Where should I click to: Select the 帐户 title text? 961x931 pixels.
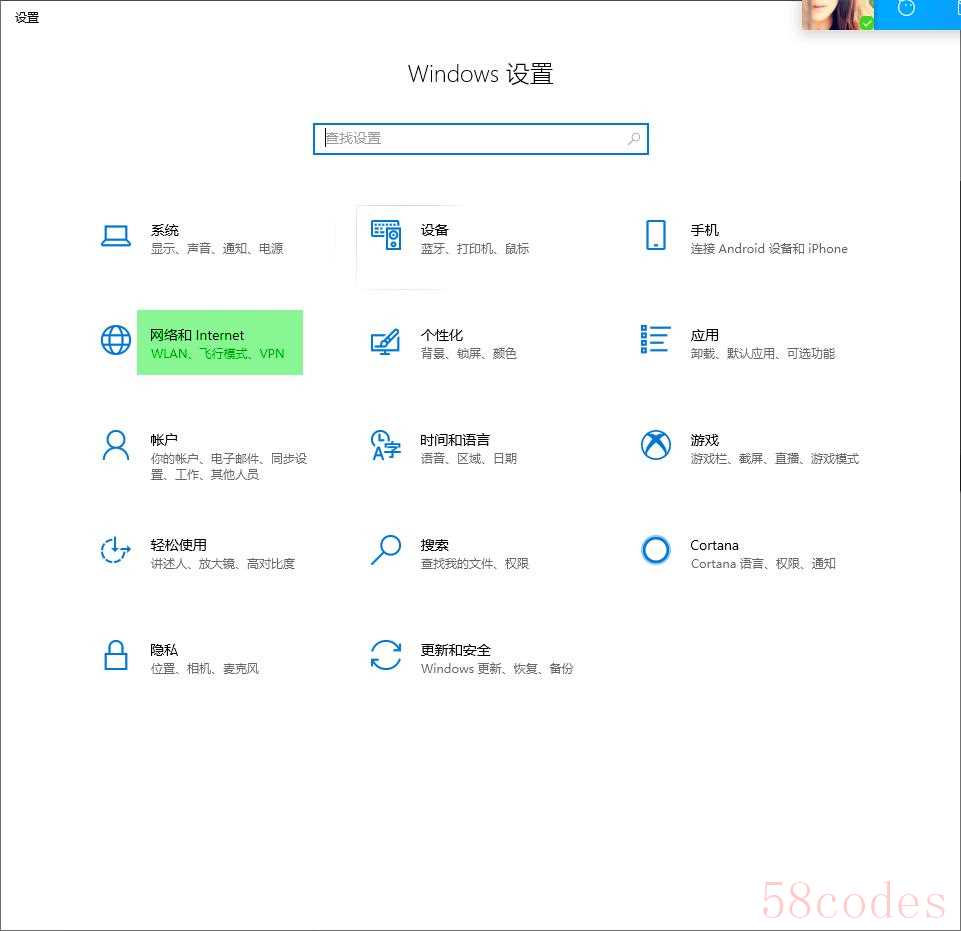click(x=164, y=440)
